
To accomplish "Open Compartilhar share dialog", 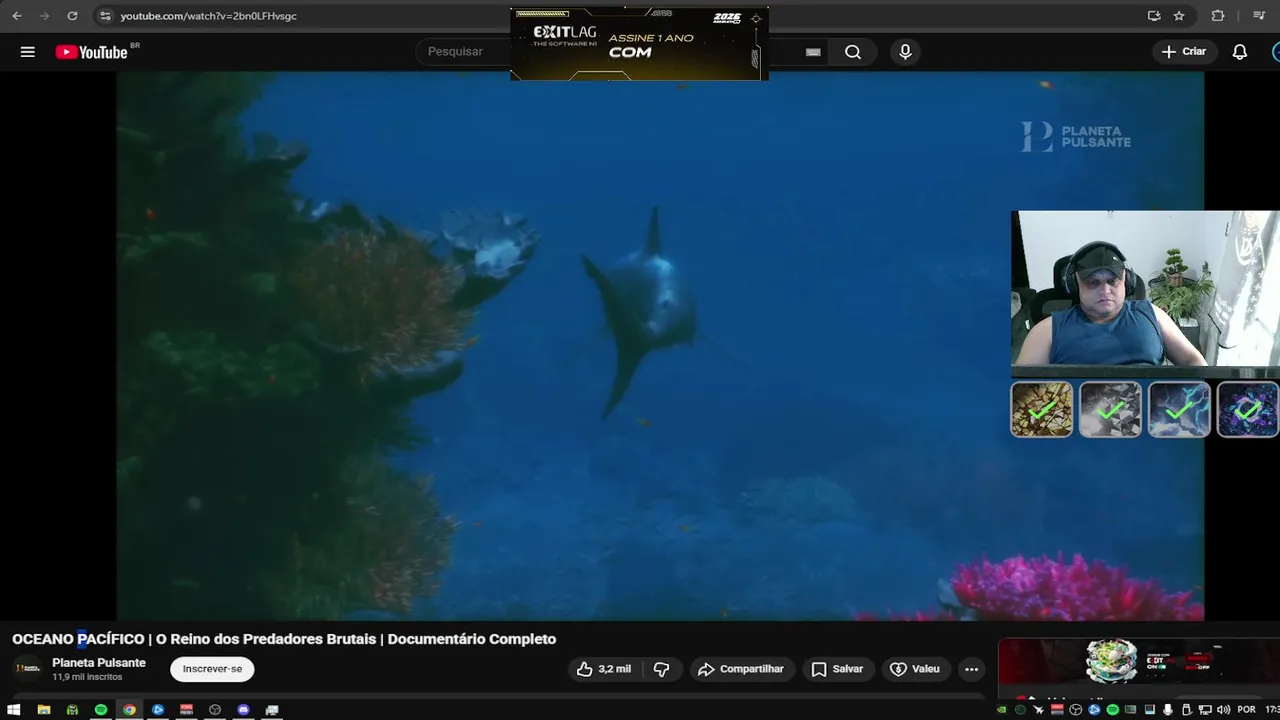I will pyautogui.click(x=741, y=669).
